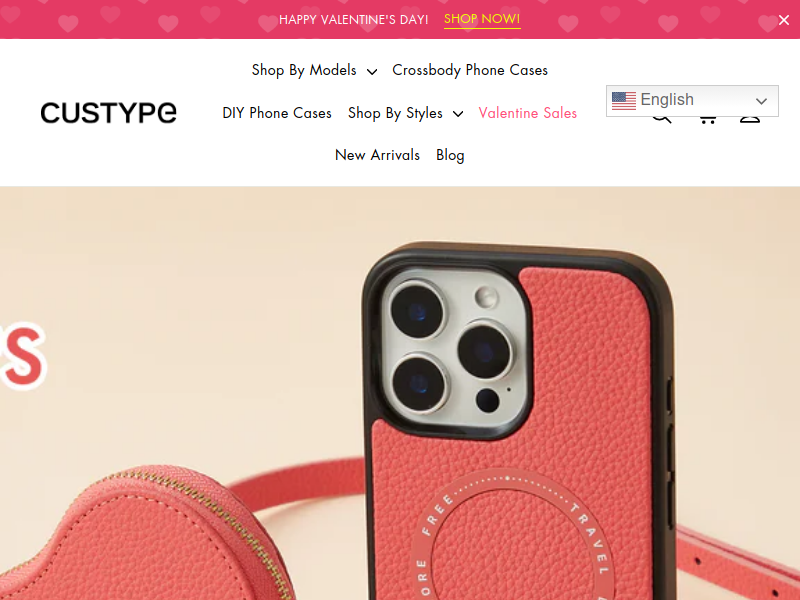
Task: Open the search magnifier icon
Action: pyautogui.click(x=662, y=119)
